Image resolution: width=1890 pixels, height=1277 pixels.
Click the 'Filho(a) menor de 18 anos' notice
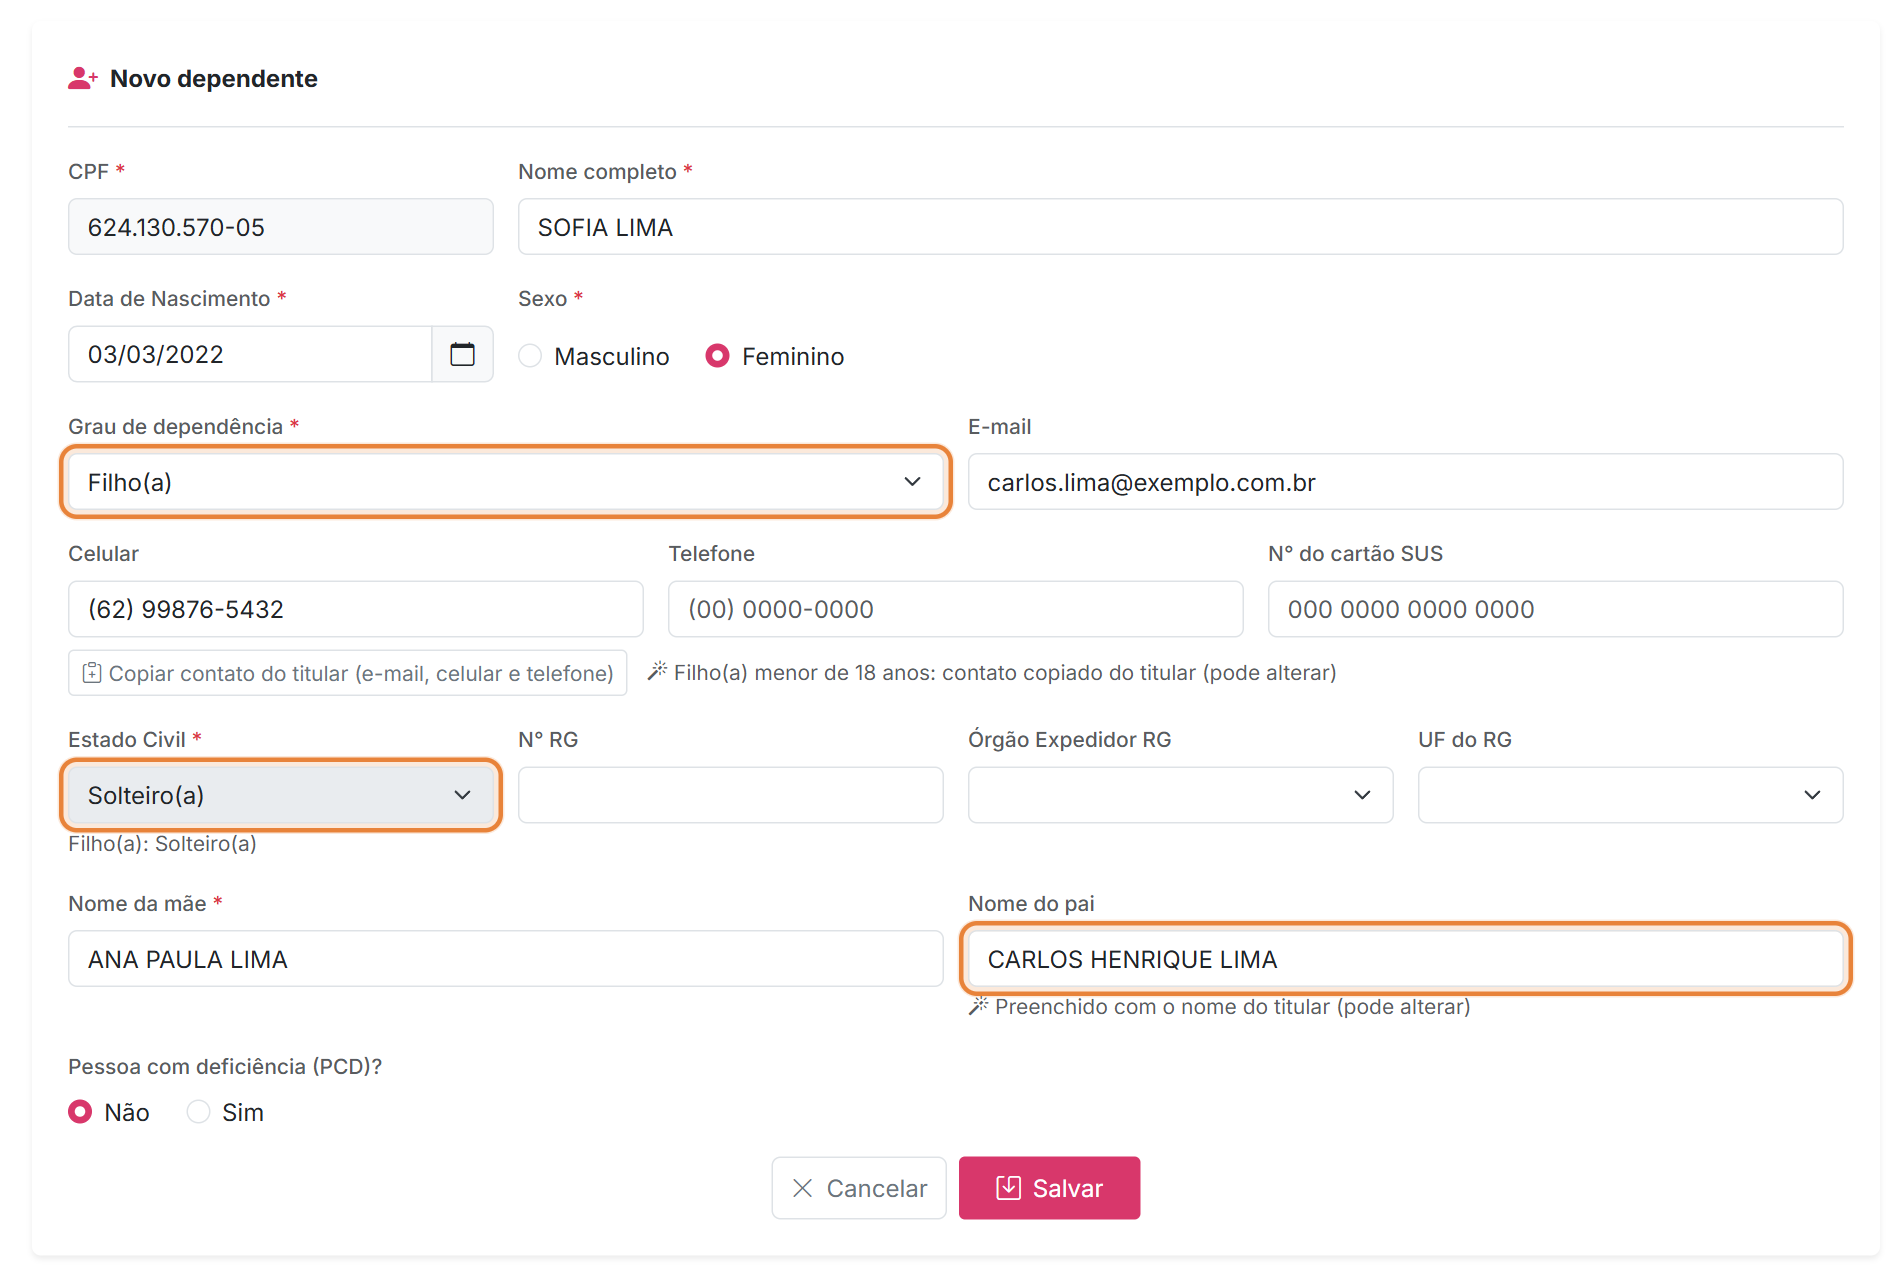point(992,673)
